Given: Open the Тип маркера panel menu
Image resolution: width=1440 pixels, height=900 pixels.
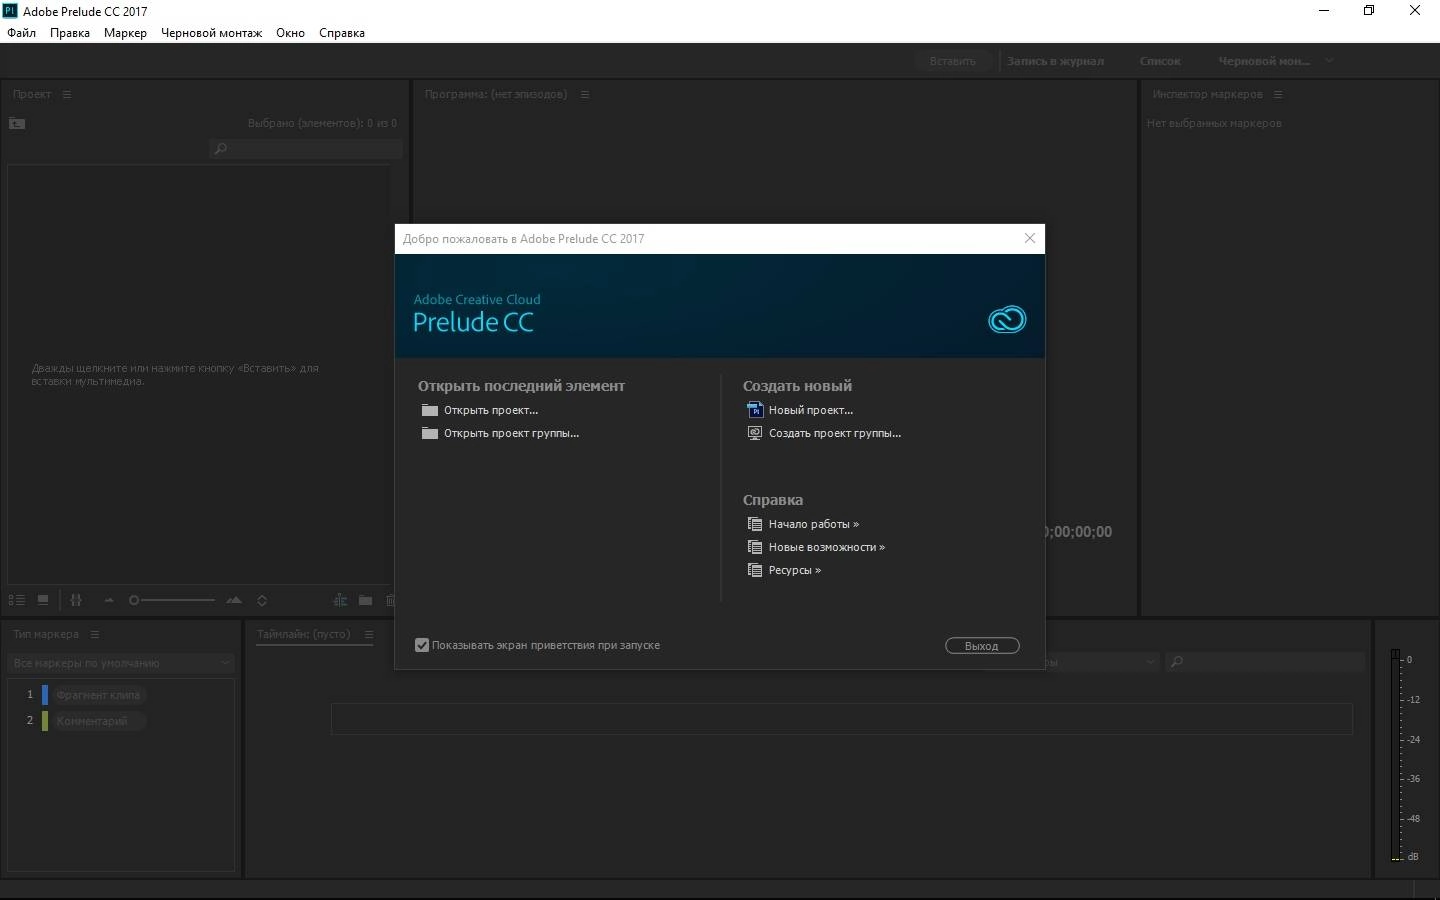Looking at the screenshot, I should point(95,634).
